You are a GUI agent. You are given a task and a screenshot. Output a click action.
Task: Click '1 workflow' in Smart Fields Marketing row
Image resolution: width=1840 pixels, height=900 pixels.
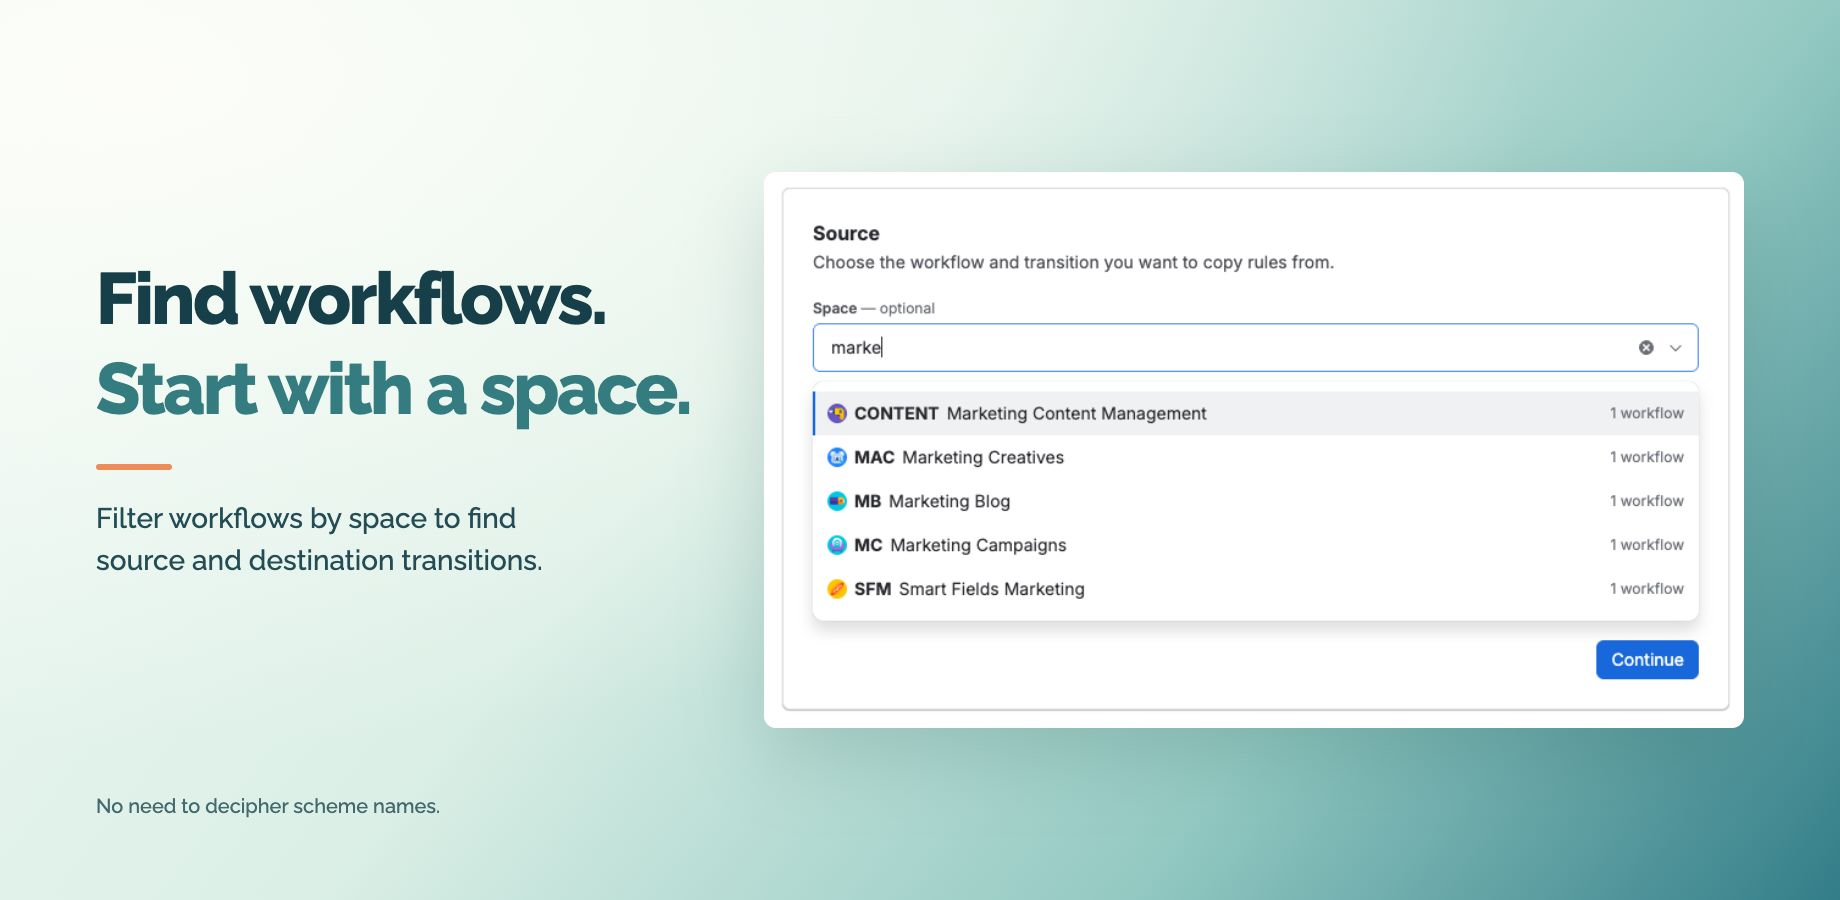coord(1646,589)
